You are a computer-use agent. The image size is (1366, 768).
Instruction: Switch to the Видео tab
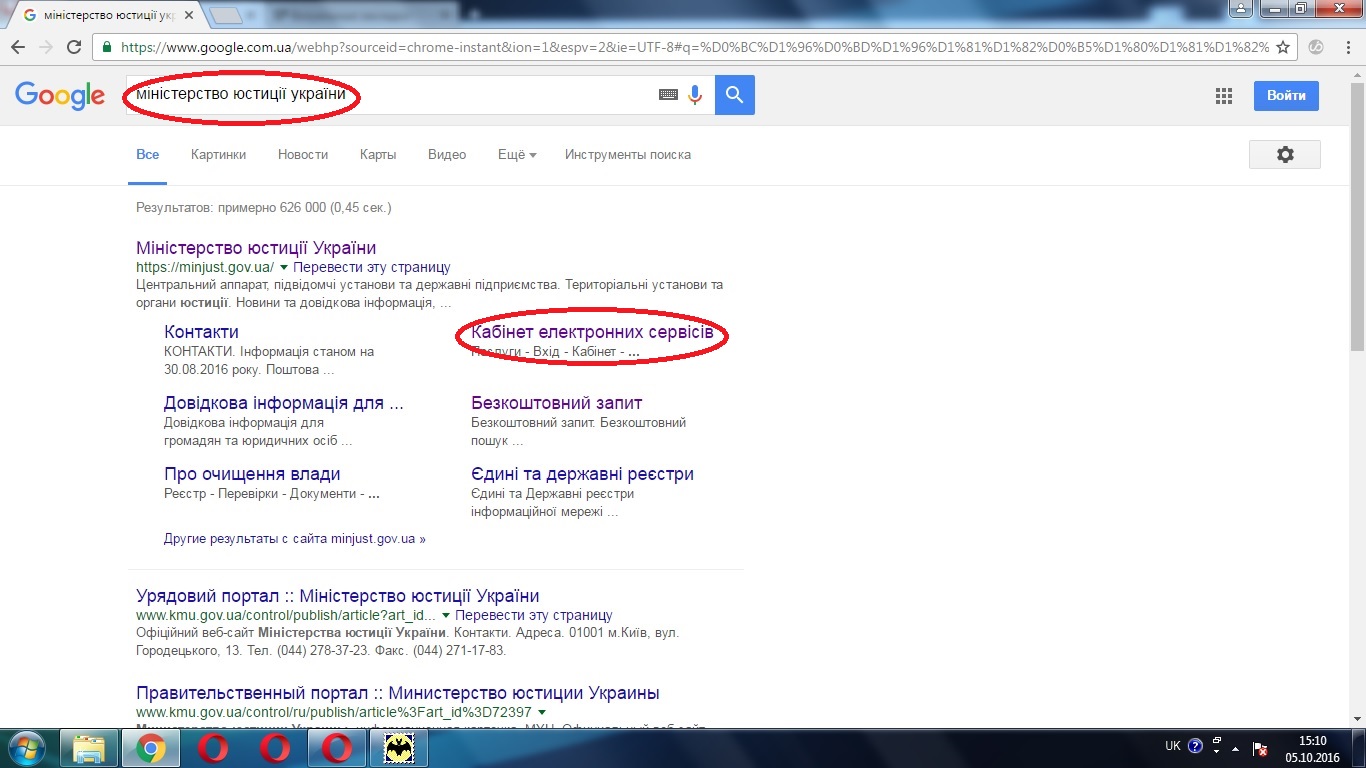[x=447, y=155]
